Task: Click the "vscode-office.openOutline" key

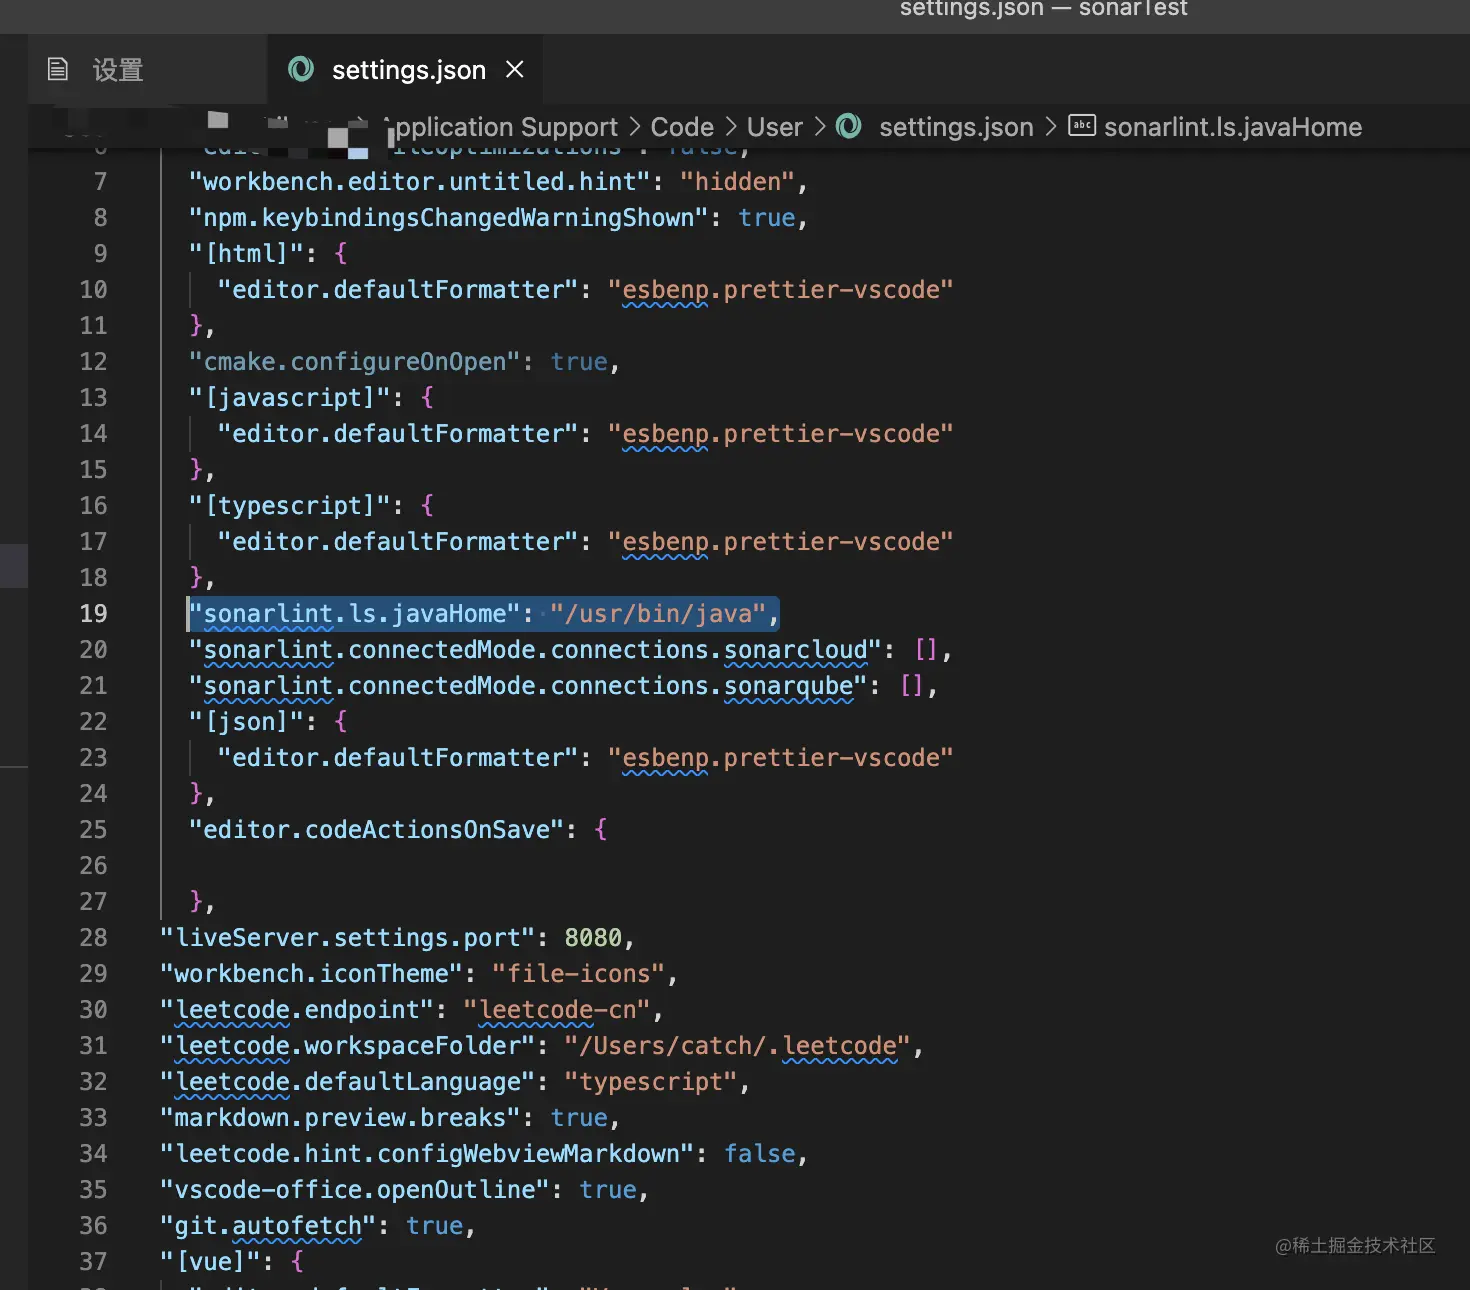Action: [355, 1190]
